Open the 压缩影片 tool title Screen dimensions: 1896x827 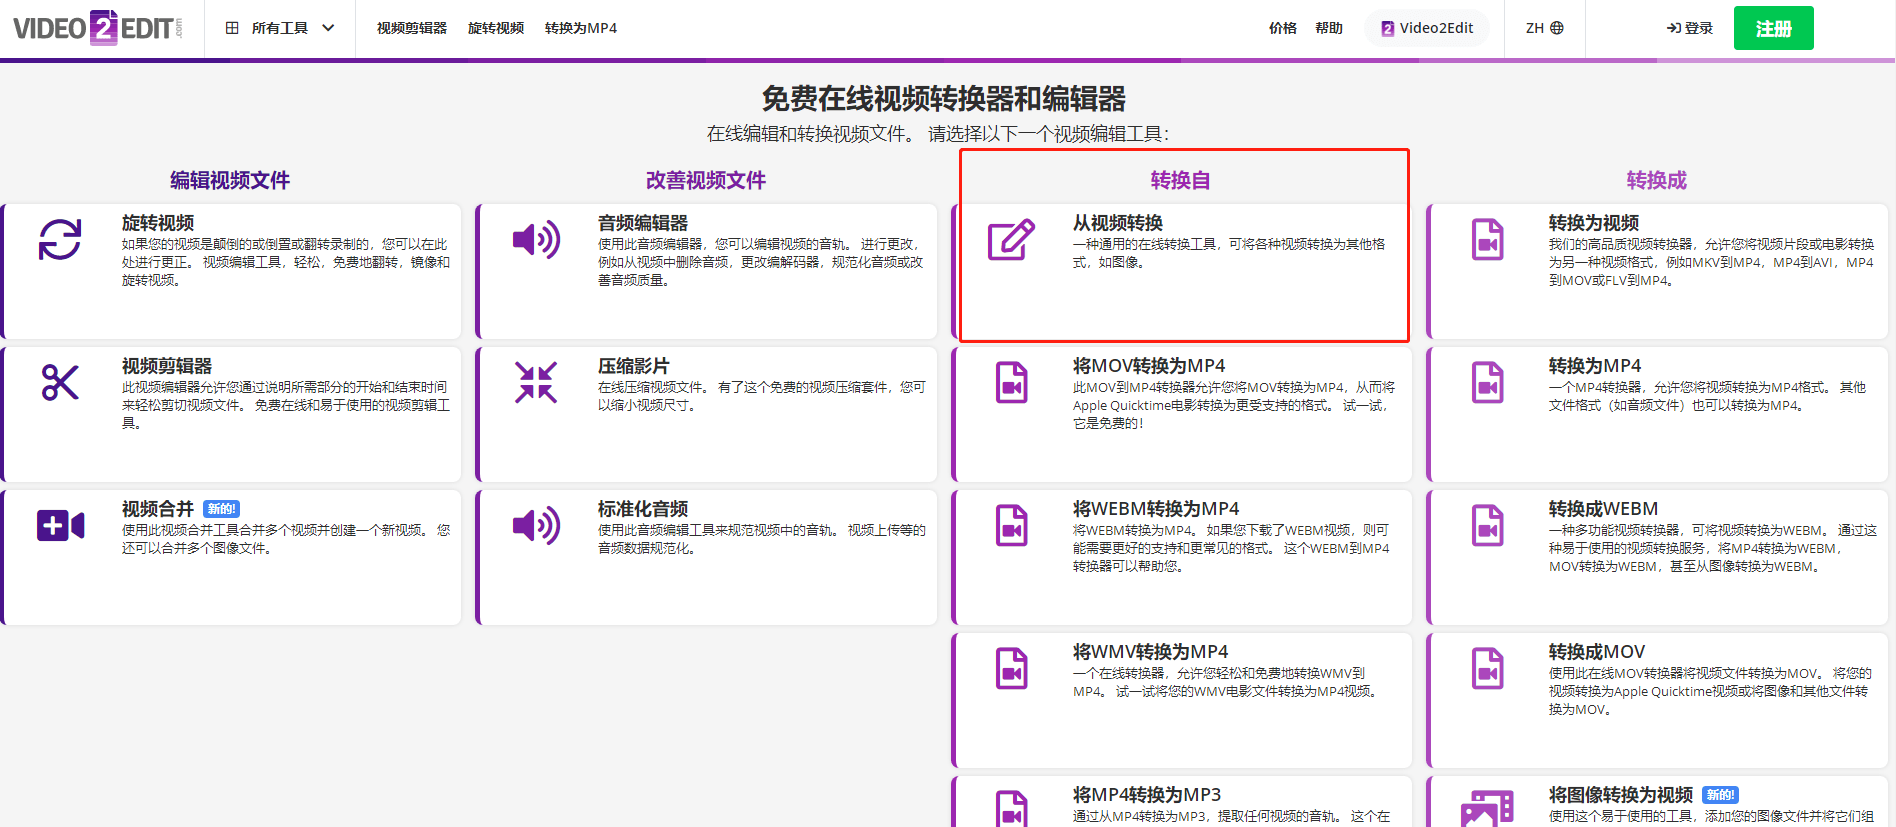pyautogui.click(x=634, y=366)
